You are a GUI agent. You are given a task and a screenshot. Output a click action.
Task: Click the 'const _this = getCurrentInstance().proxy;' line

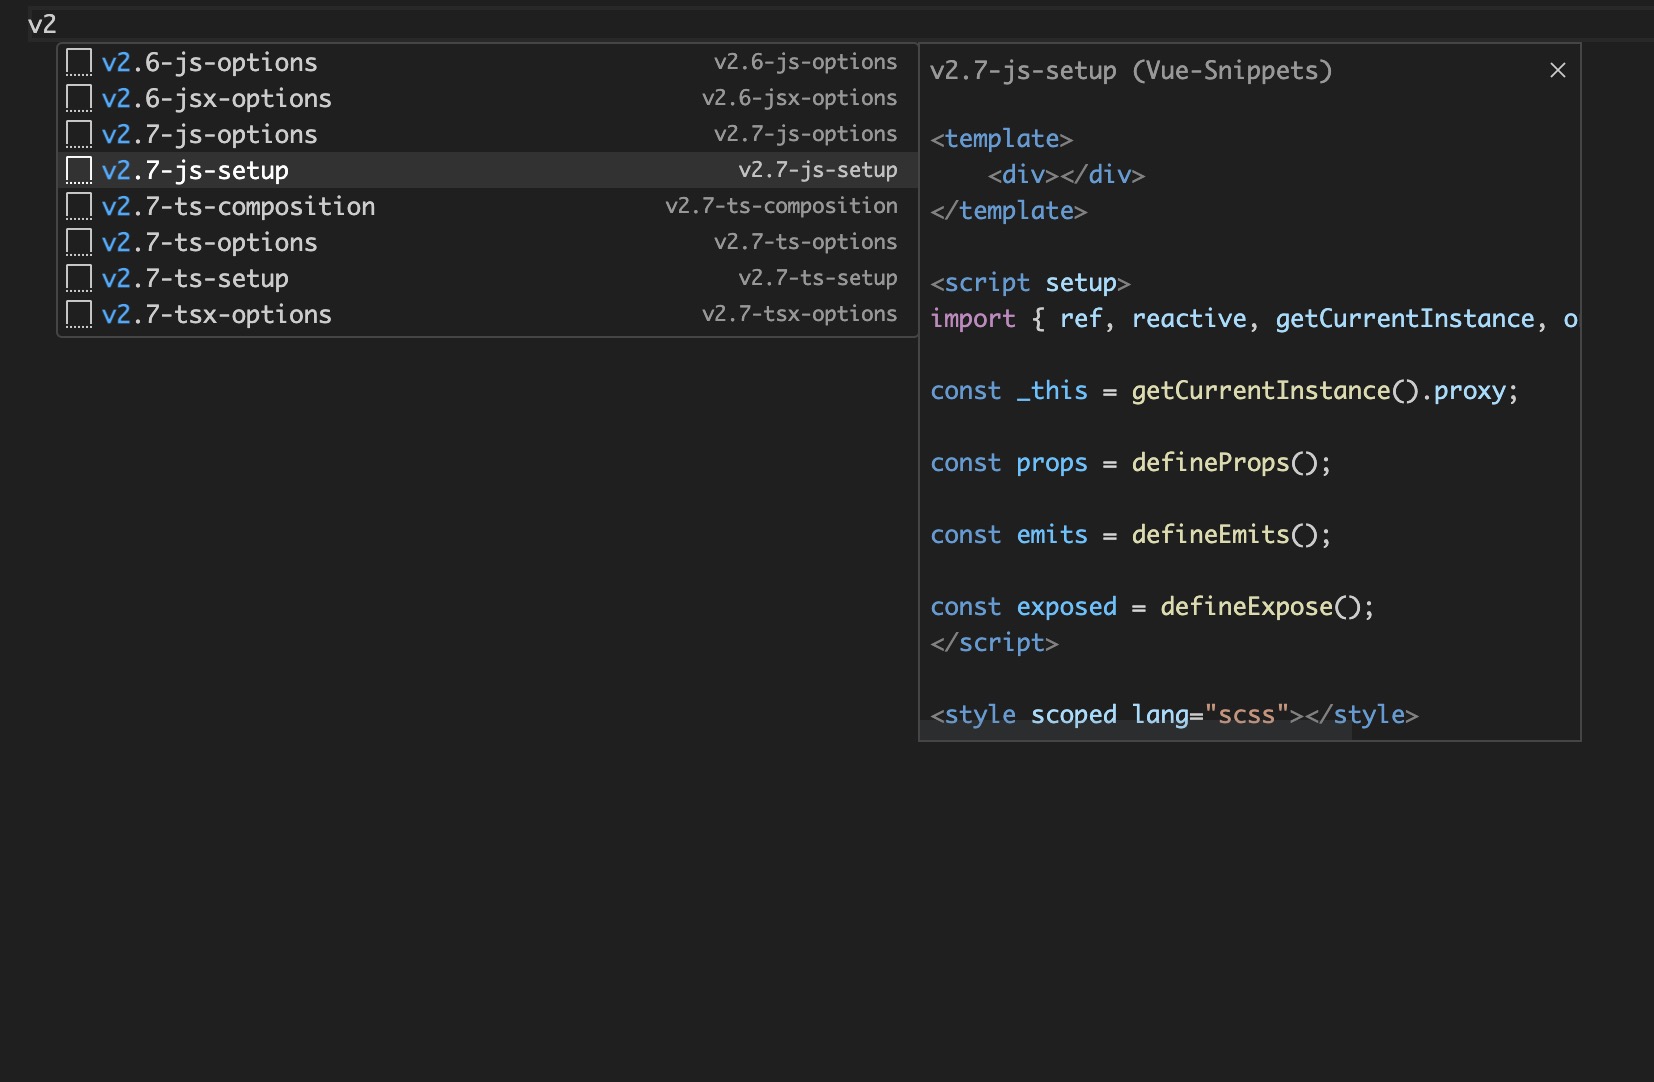[x=1224, y=391]
